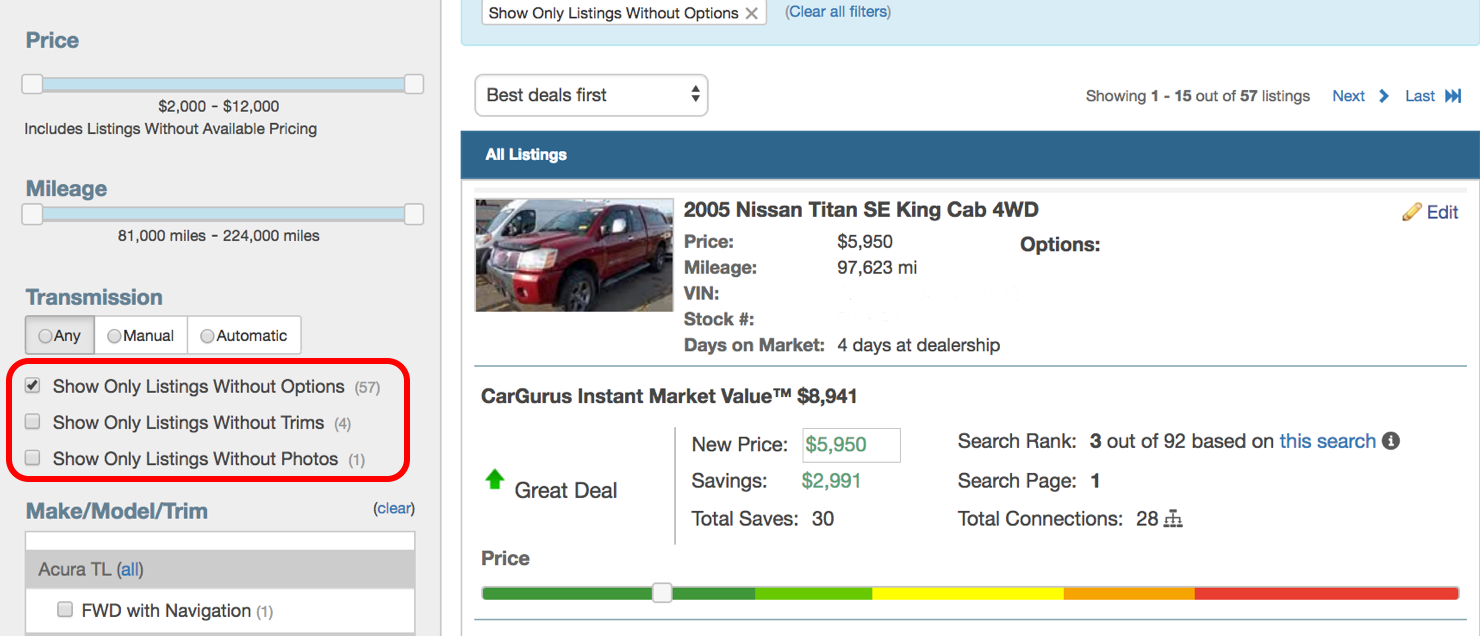Select the Any transmission radio
The width and height of the screenshot is (1480, 638).
click(45, 336)
